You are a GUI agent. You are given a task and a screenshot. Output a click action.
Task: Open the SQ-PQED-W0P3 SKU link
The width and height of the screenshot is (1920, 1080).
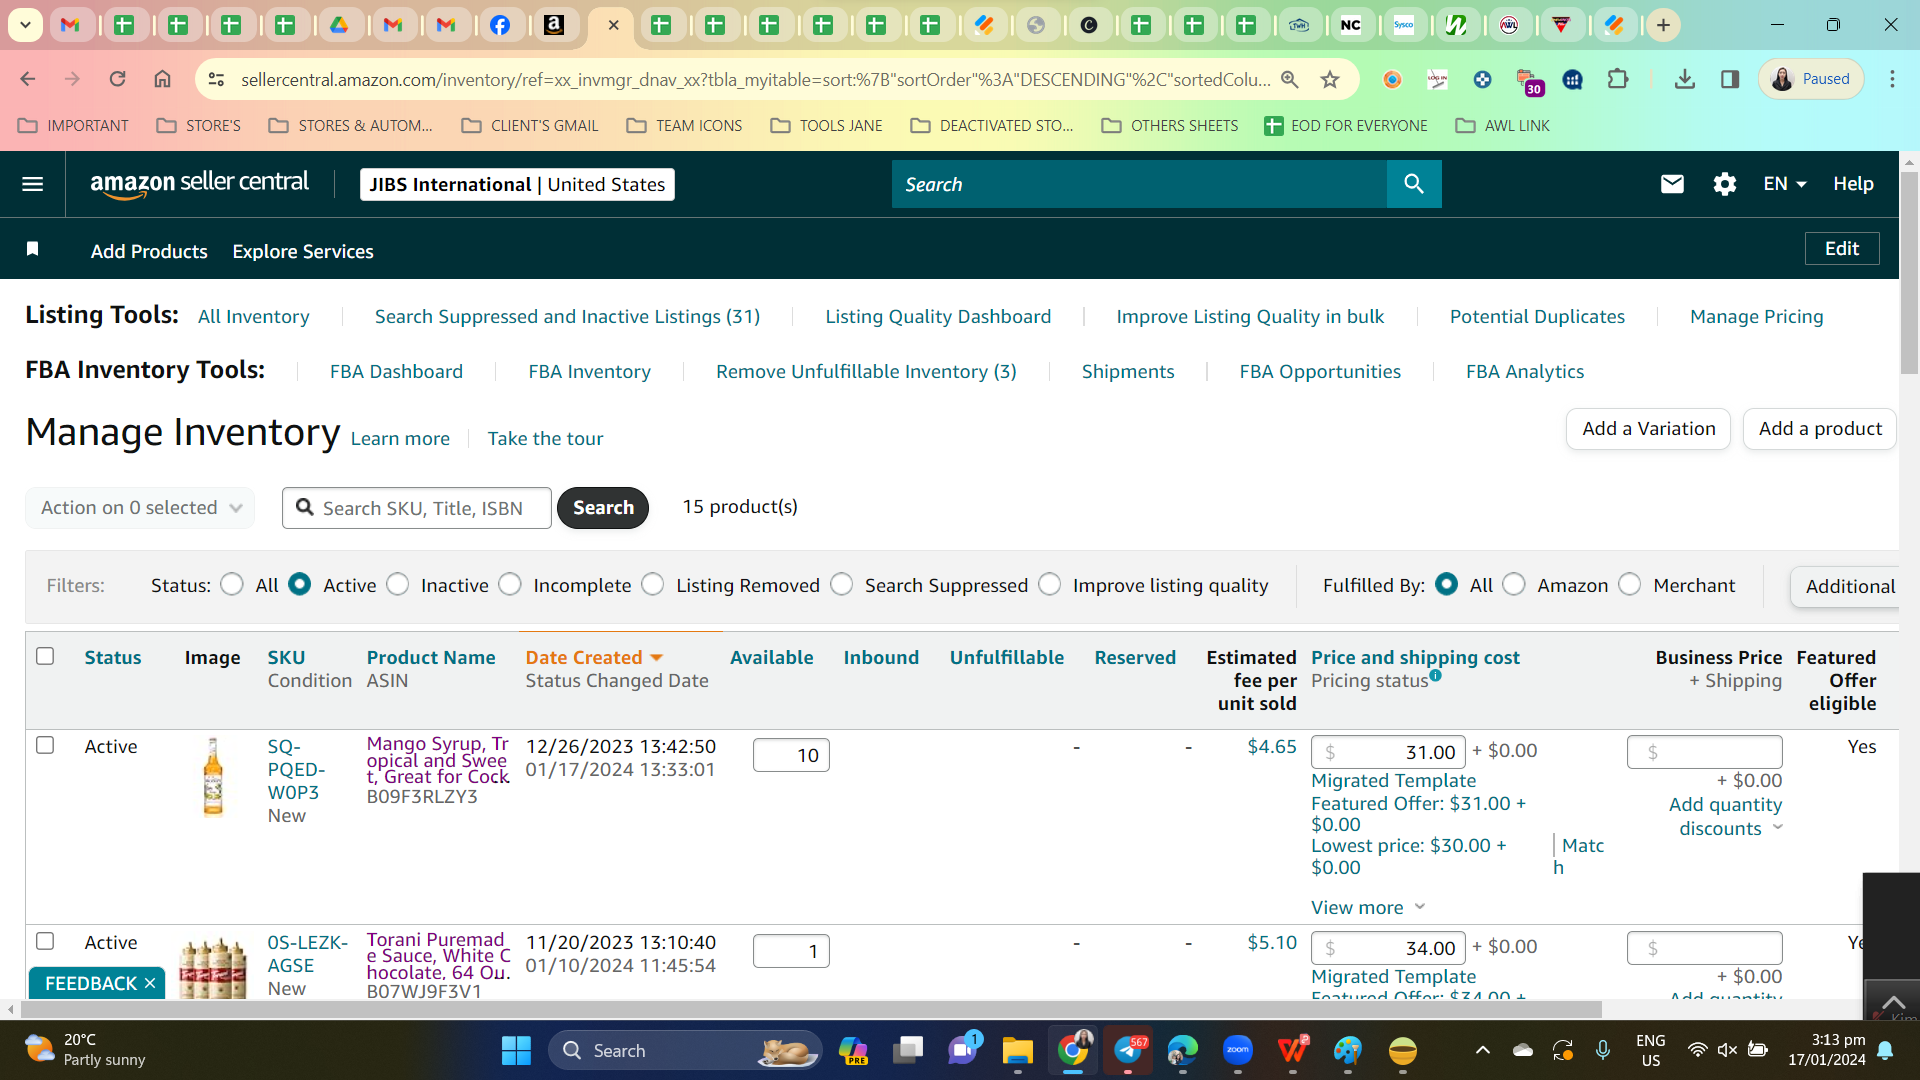(295, 770)
